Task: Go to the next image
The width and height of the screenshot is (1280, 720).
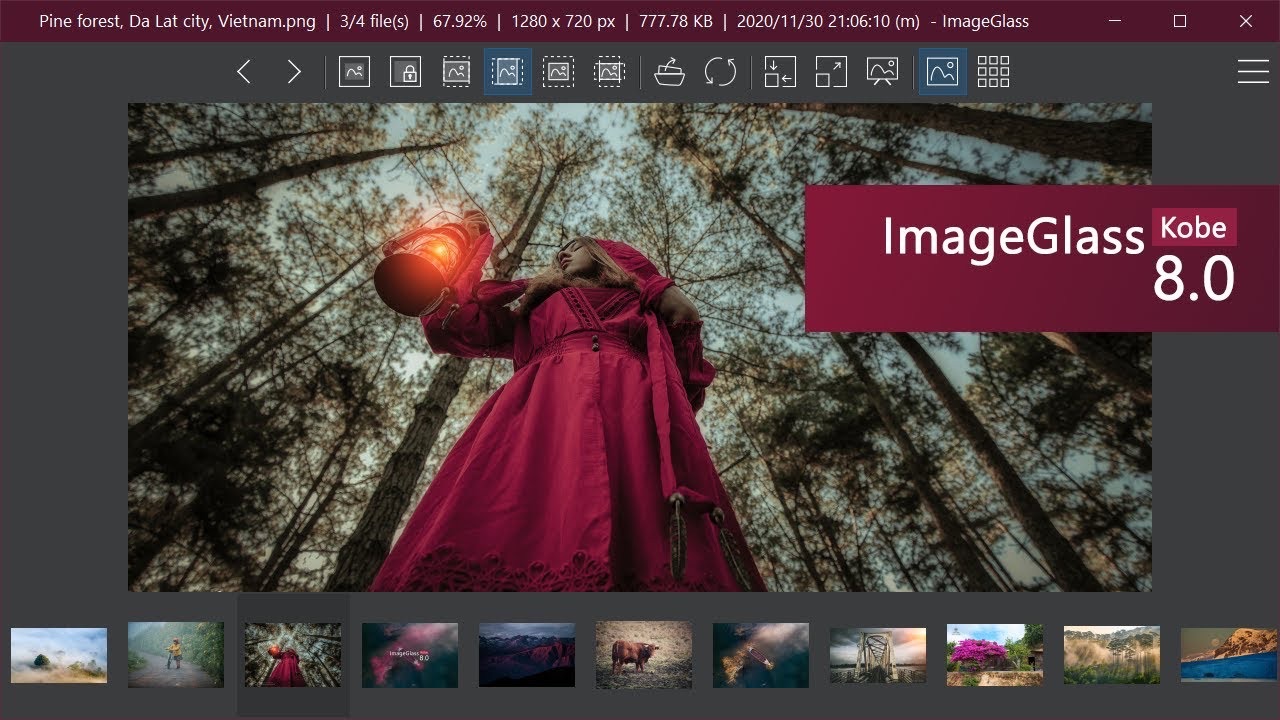Action: 294,72
